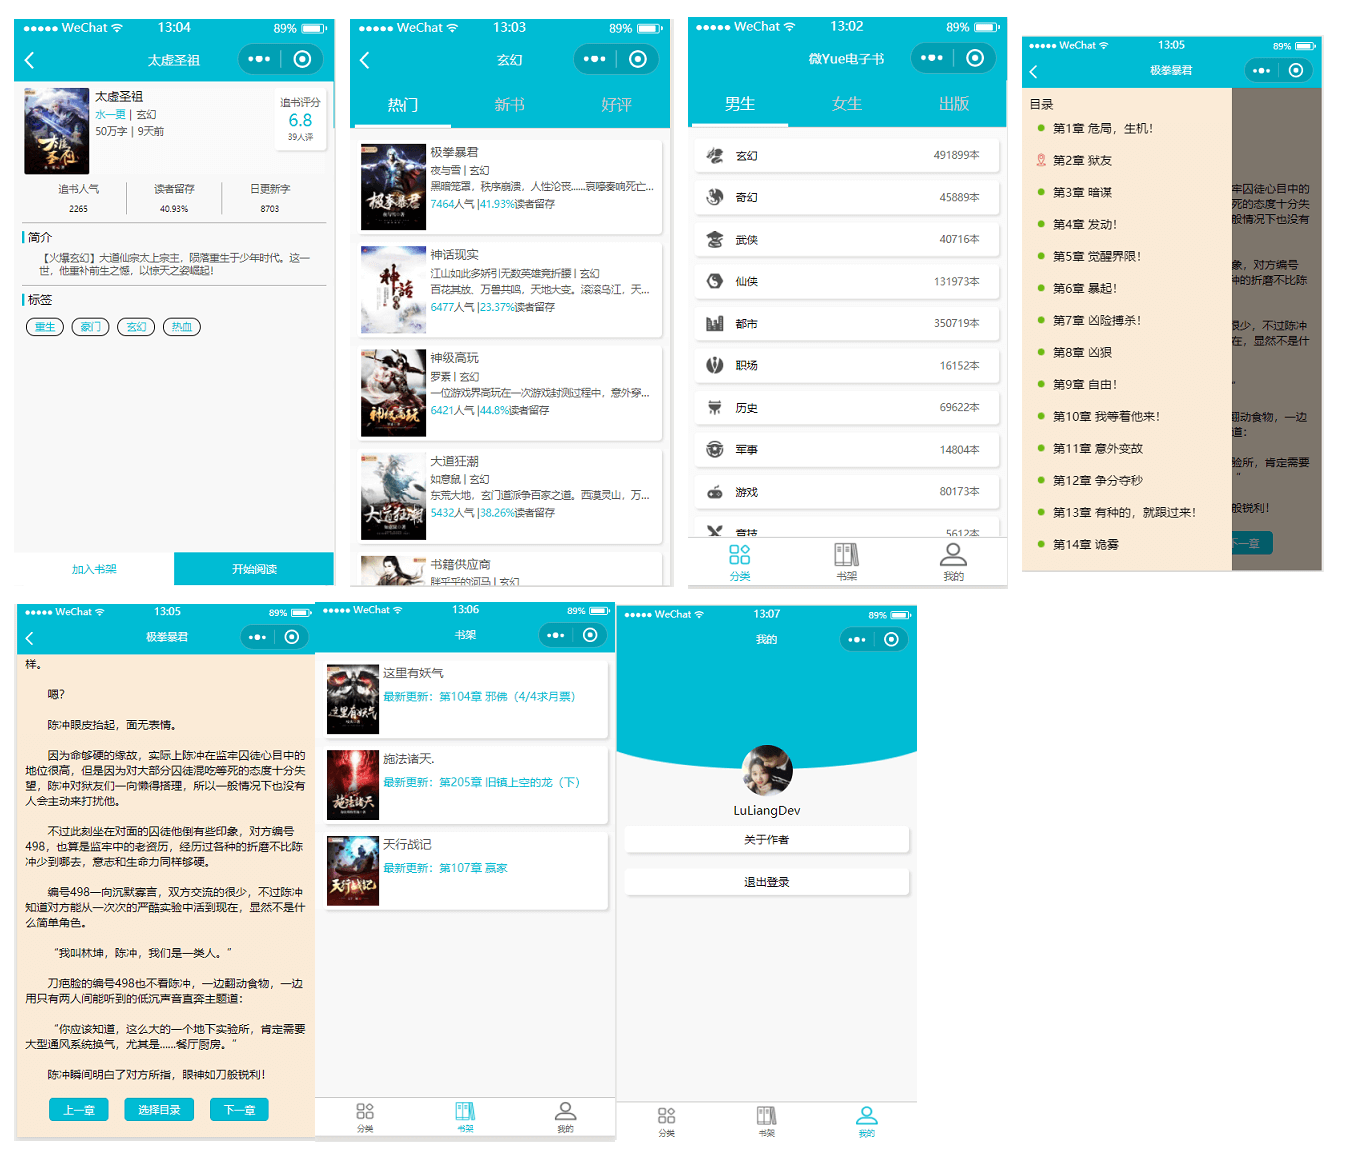Tap 退出登录 button
Viewport: 1352px width, 1166px height.
(x=767, y=882)
